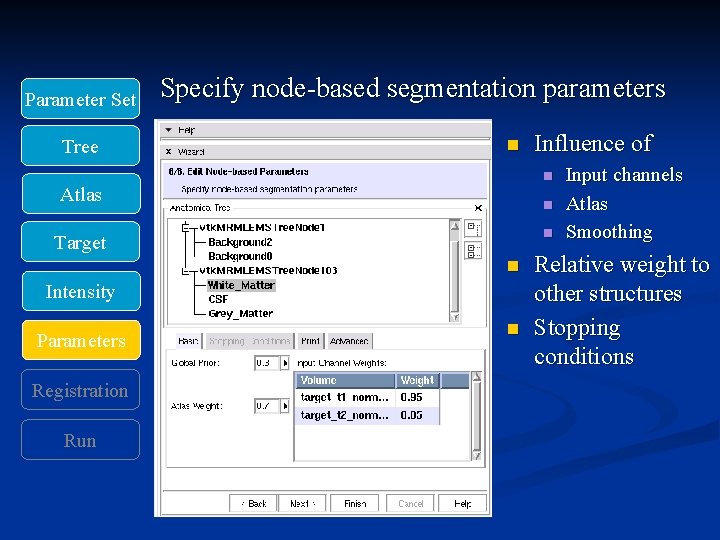Collapse the Wizard section header
The width and height of the screenshot is (720, 540).
169,152
